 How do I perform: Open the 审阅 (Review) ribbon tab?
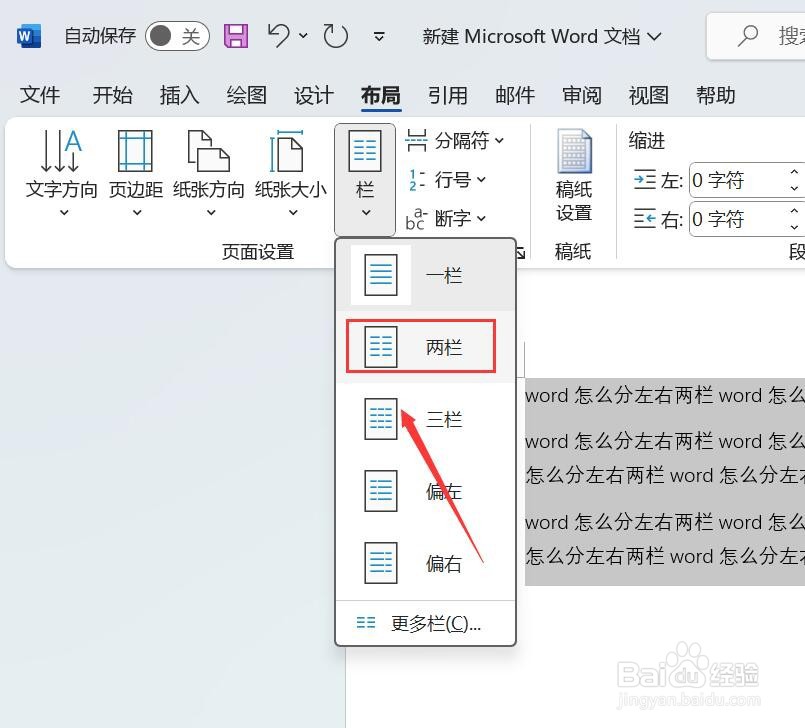(581, 95)
